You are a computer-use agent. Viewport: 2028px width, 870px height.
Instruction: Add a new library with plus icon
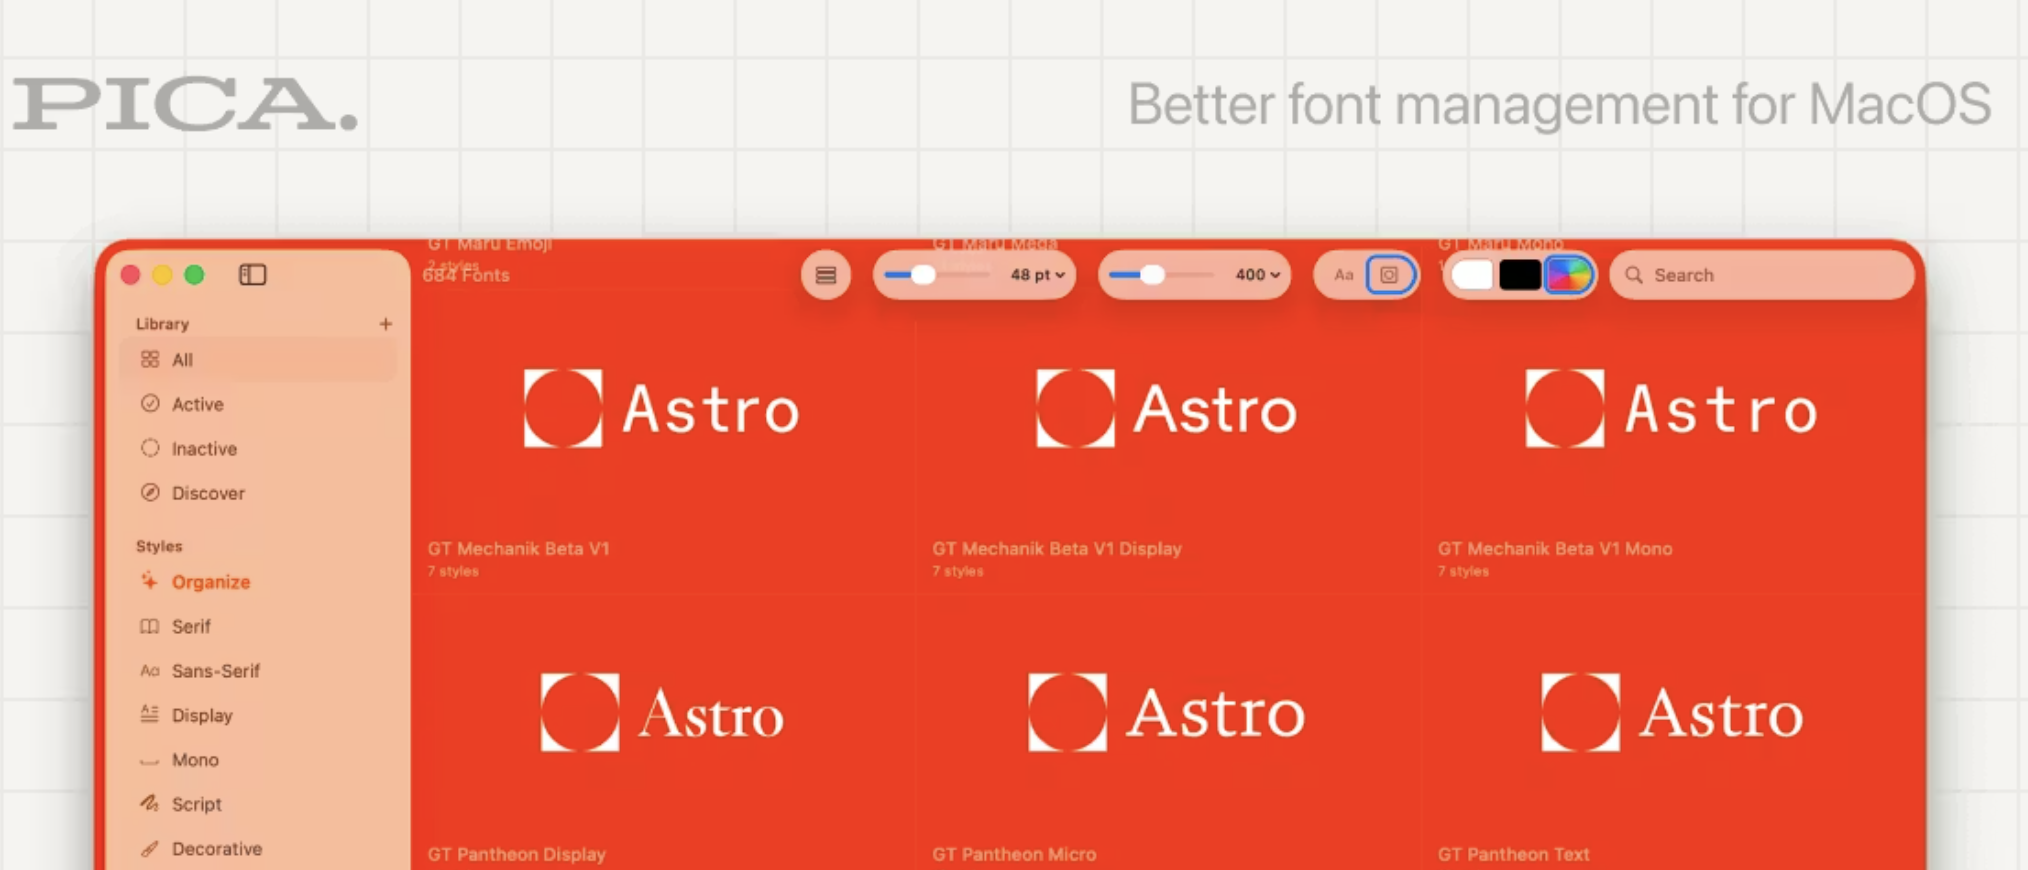386,324
